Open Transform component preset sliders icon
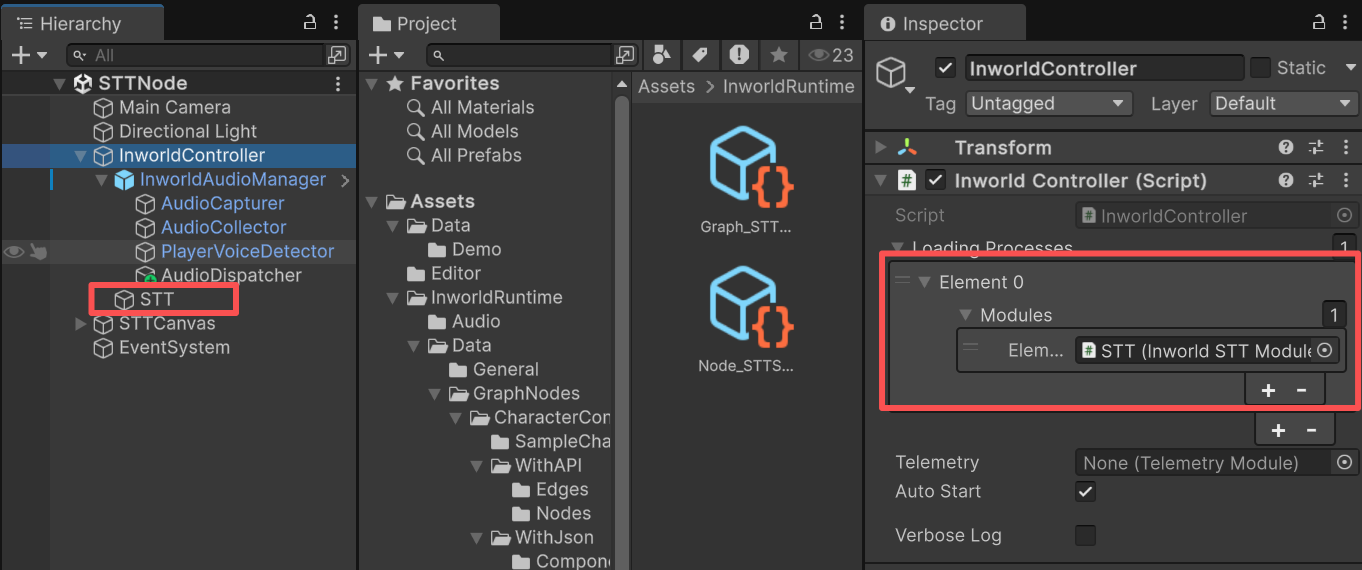 (1316, 148)
